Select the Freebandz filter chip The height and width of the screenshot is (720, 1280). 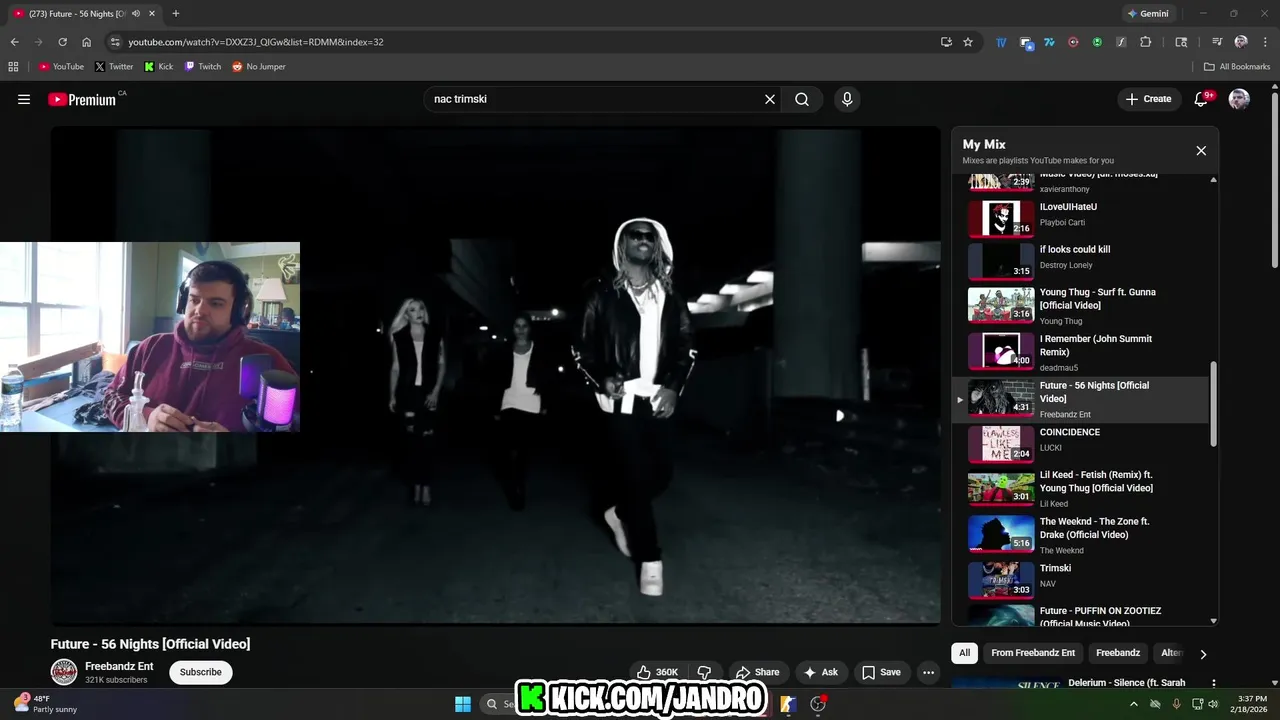pyautogui.click(x=1118, y=653)
